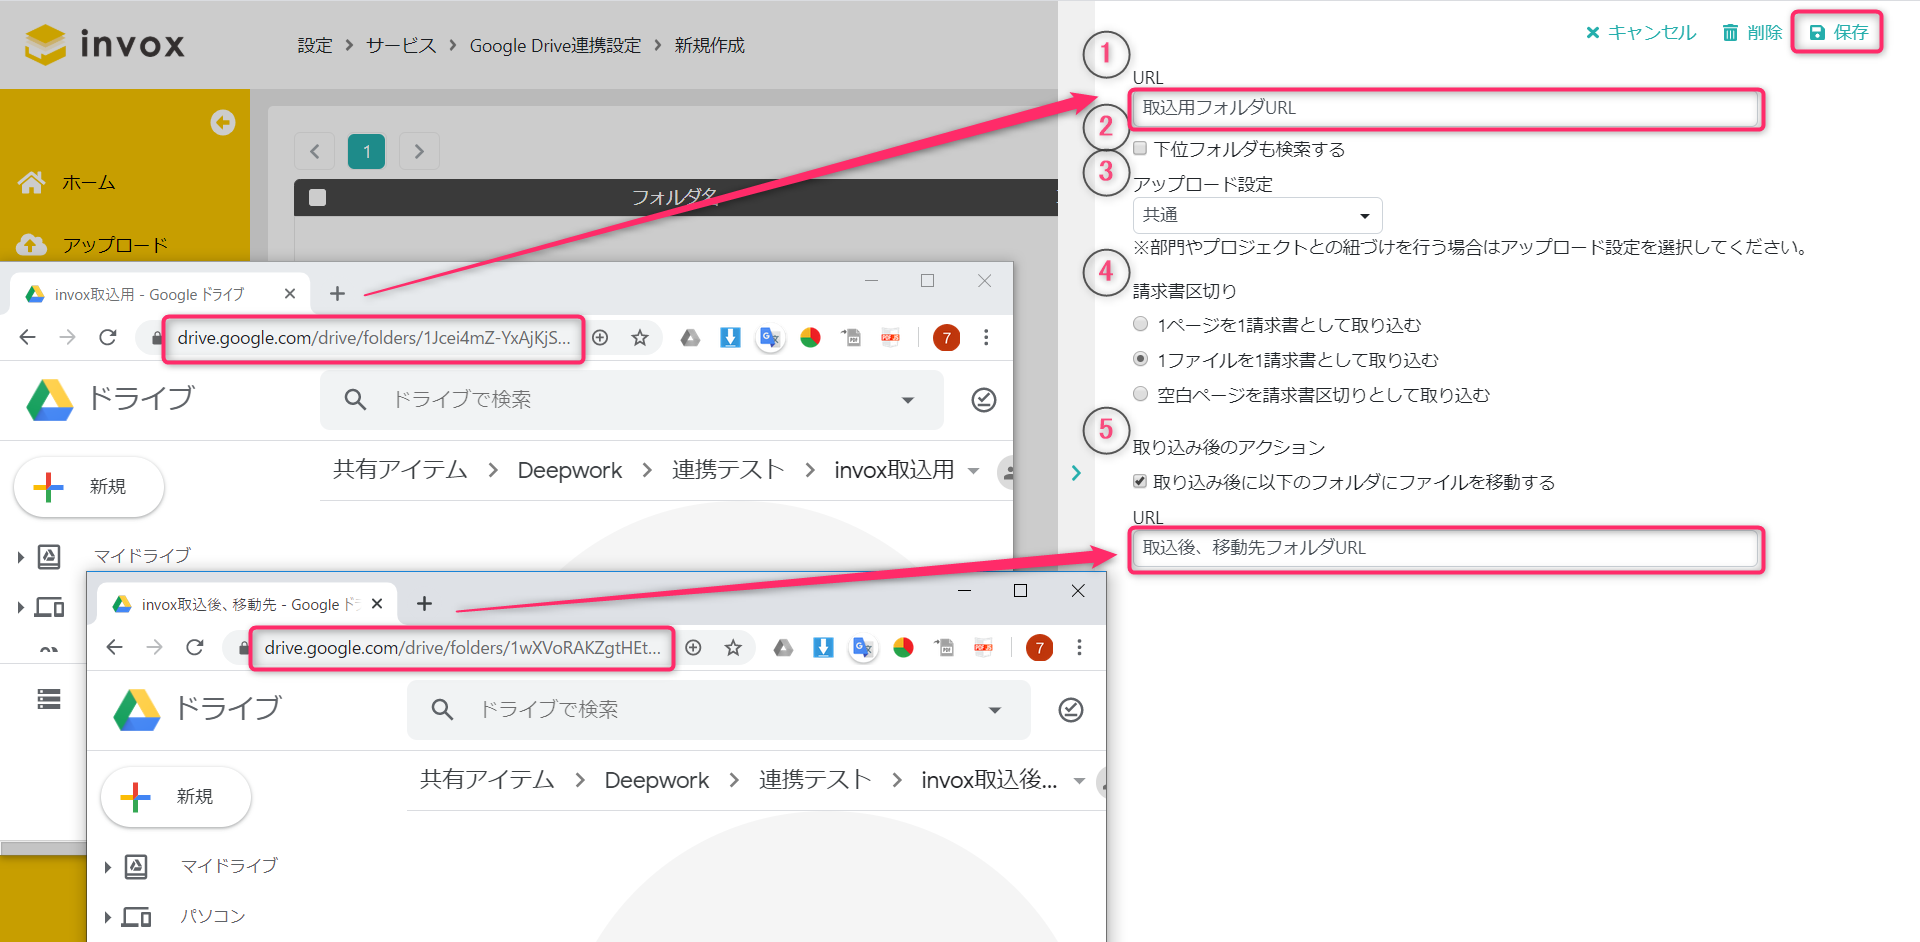The image size is (1920, 942).
Task: Click the colorful pie extension icon in the invox取込後 window
Action: point(903,648)
